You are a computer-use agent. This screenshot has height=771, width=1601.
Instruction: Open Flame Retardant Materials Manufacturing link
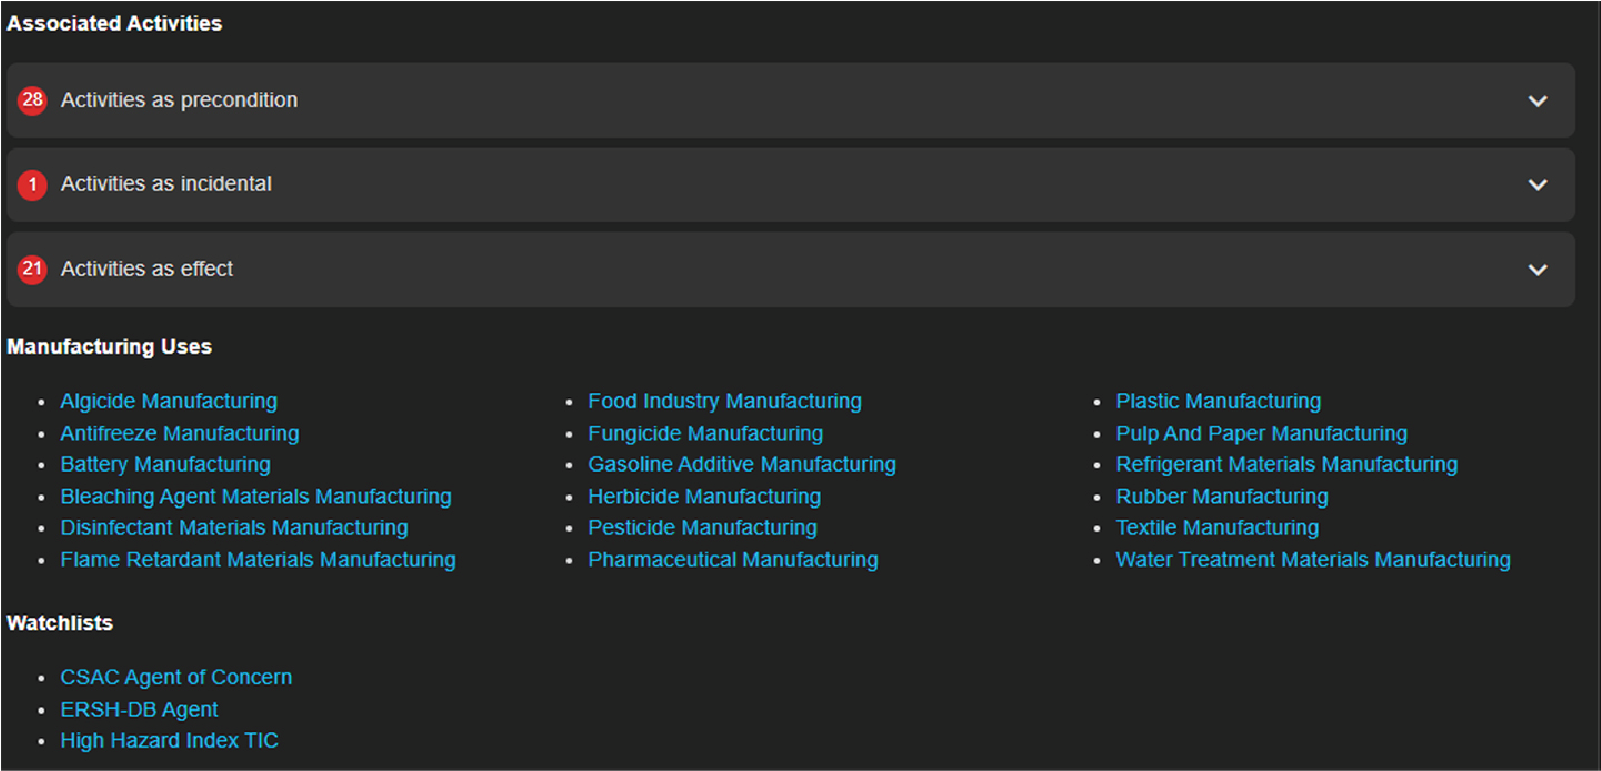[x=258, y=559]
